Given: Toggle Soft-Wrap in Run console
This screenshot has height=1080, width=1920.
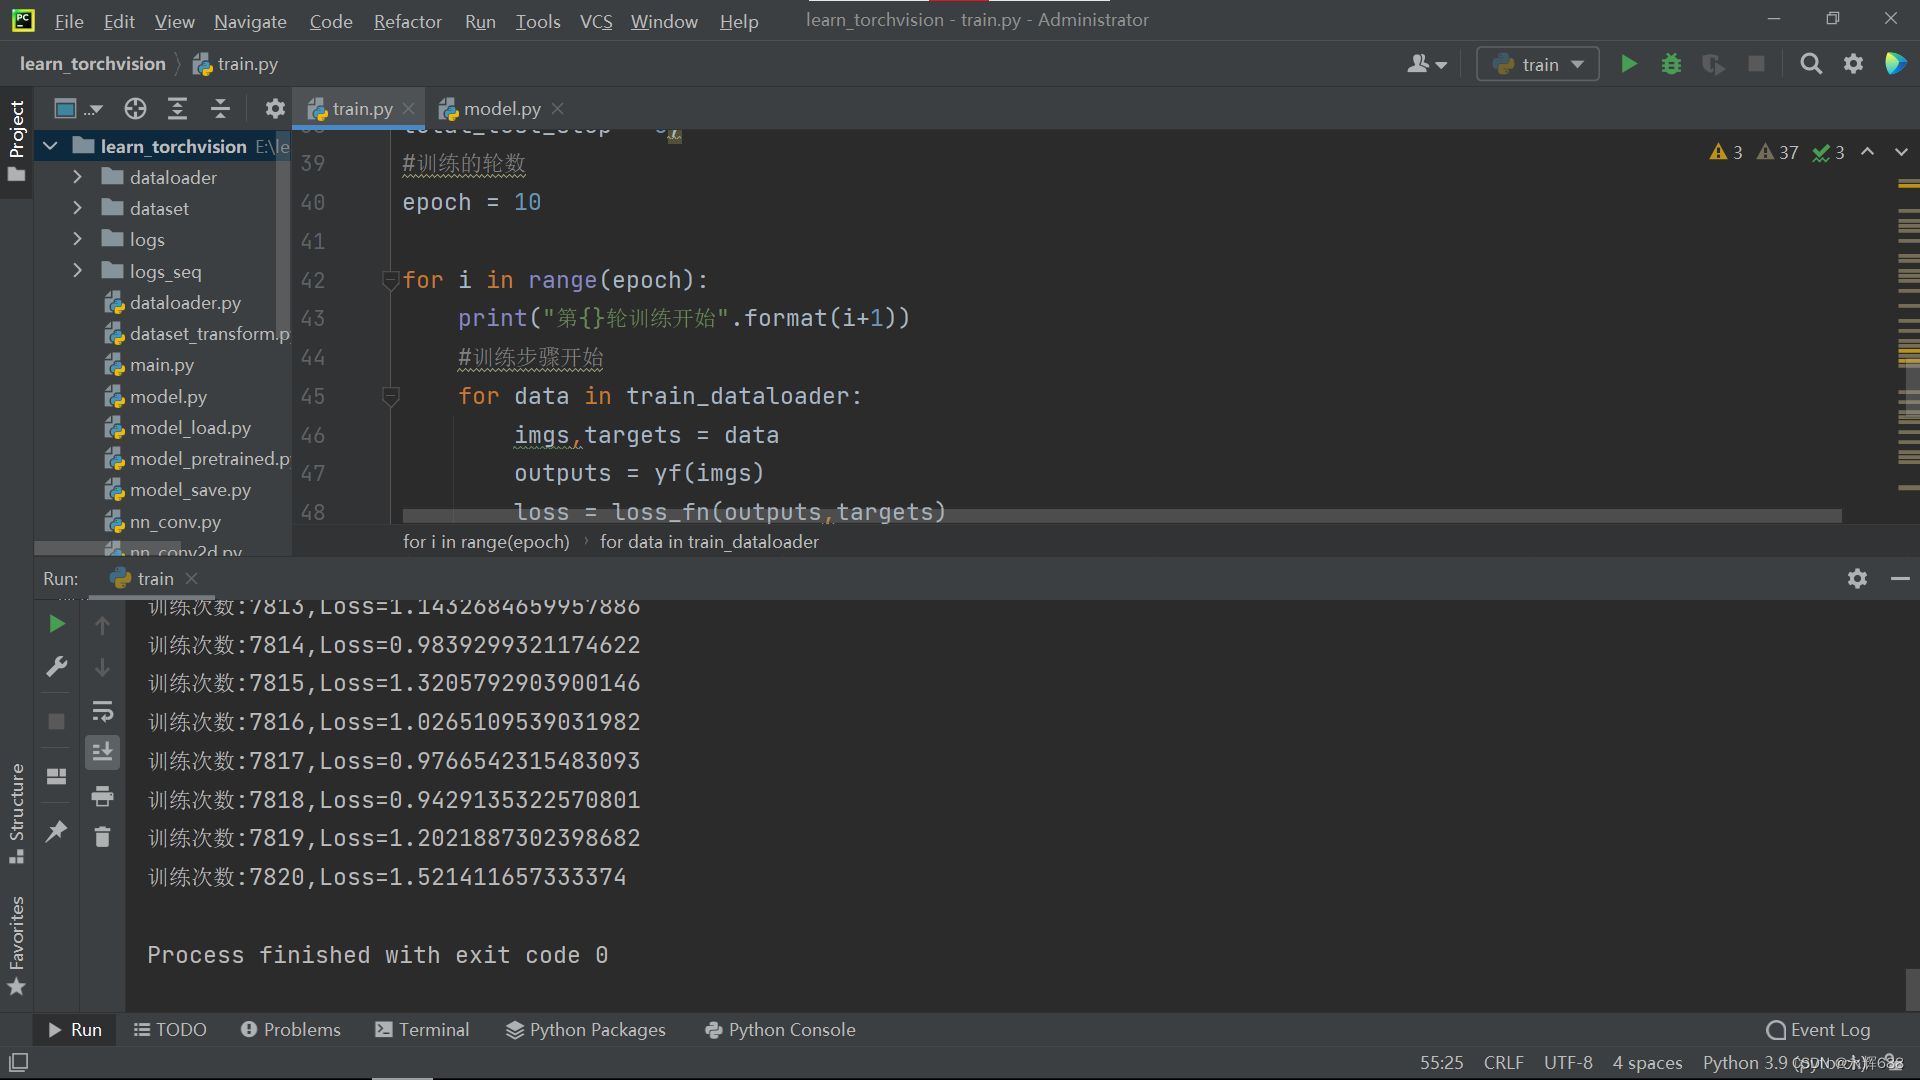Looking at the screenshot, I should (x=102, y=711).
